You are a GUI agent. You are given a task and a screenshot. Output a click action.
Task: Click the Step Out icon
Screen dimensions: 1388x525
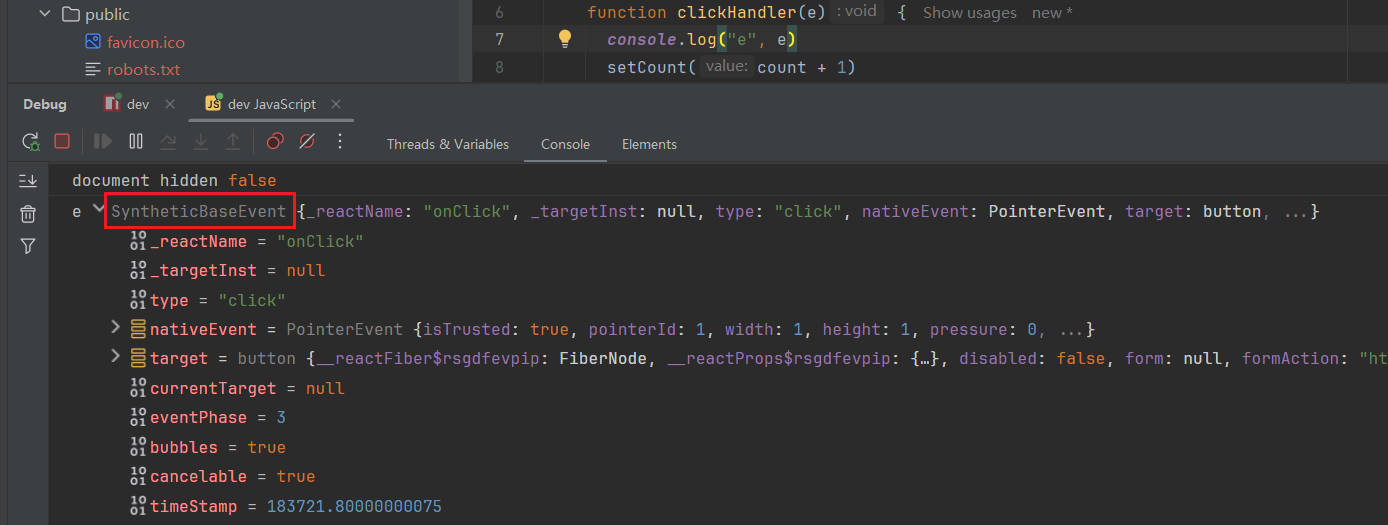pyautogui.click(x=232, y=142)
